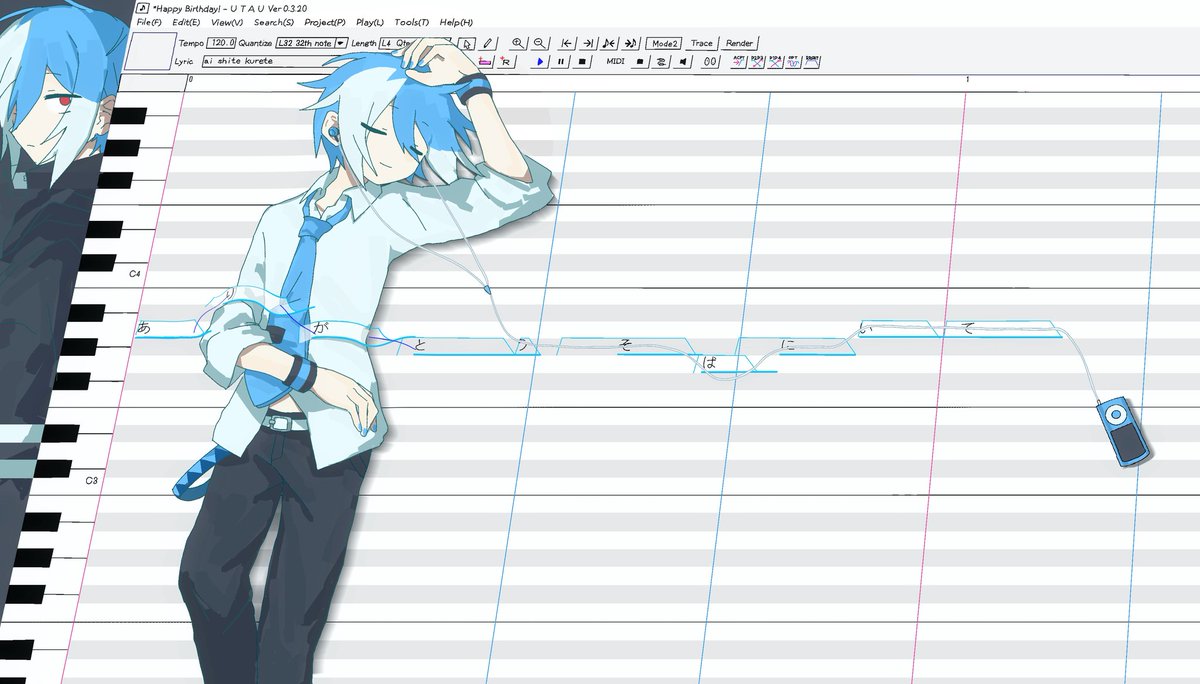Select the note labeled ば
This screenshot has width=1200, height=684.
735,364
